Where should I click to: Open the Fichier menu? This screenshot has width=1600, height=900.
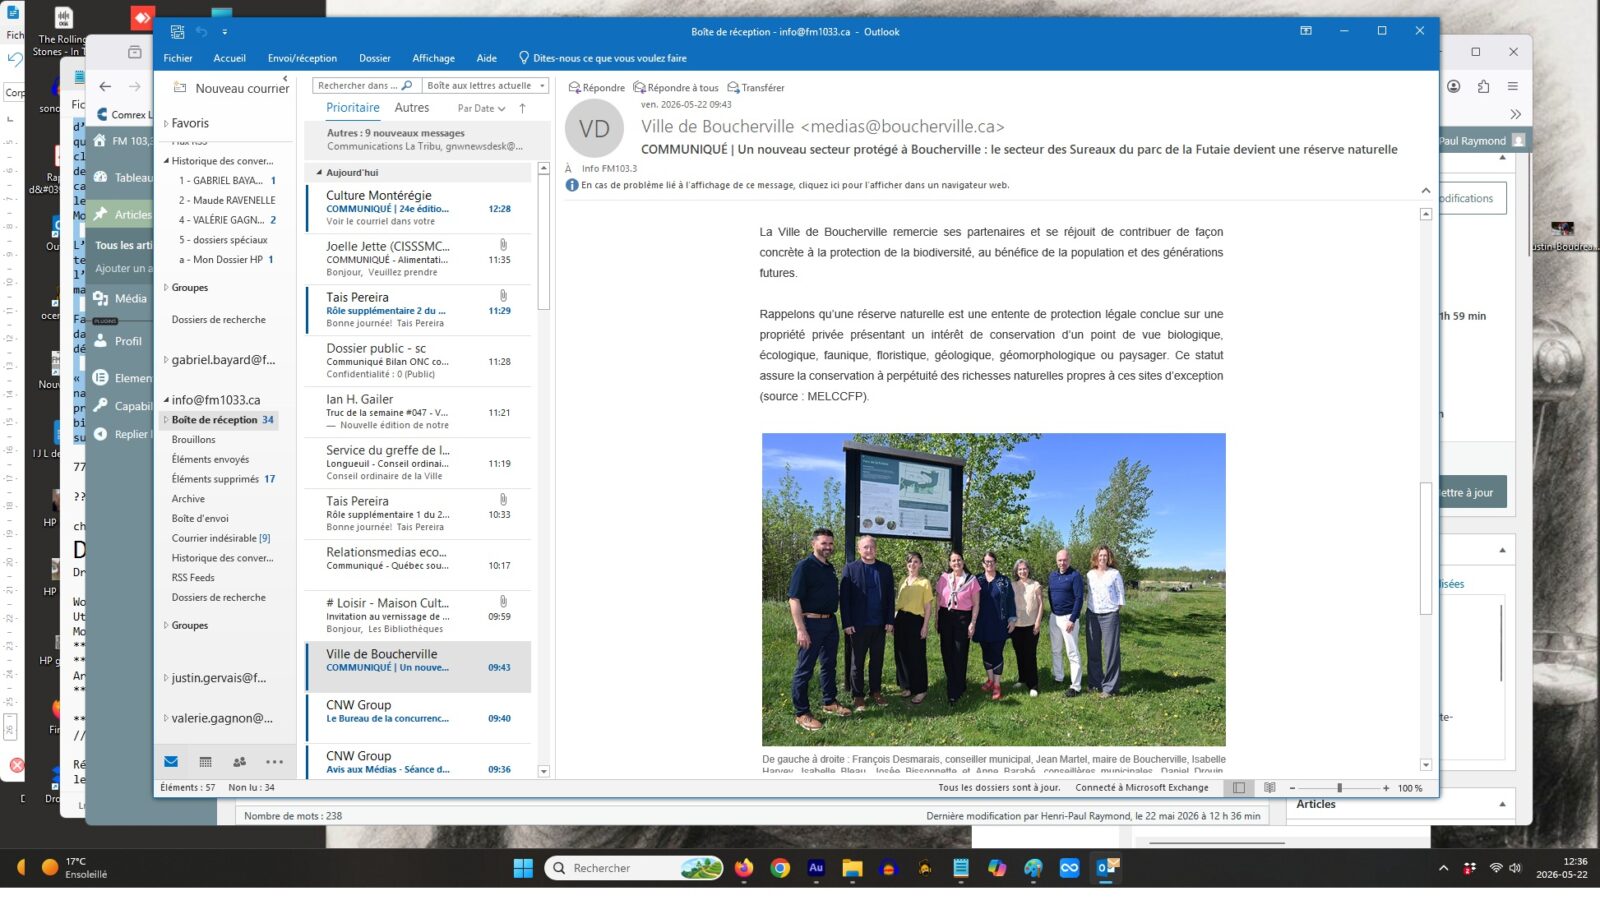click(x=178, y=58)
